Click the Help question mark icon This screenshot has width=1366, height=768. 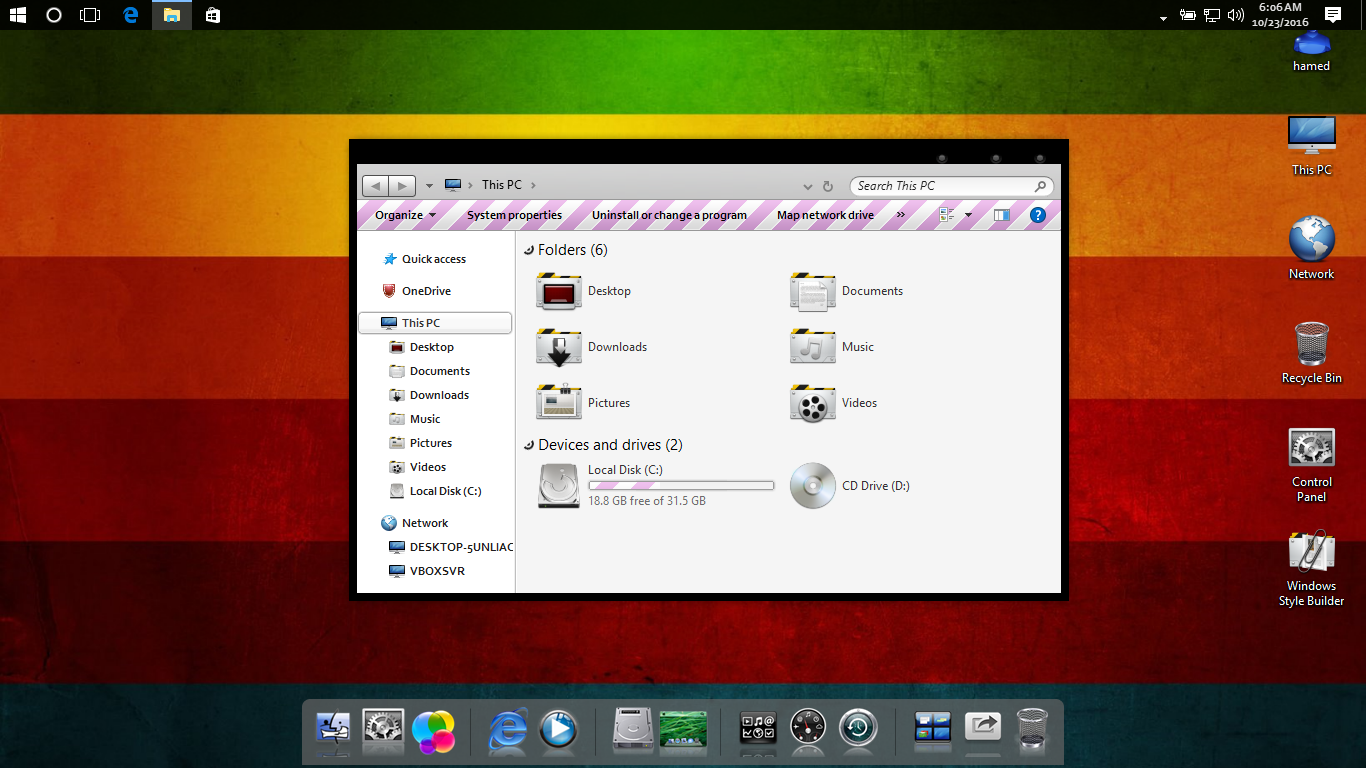[x=1037, y=215]
